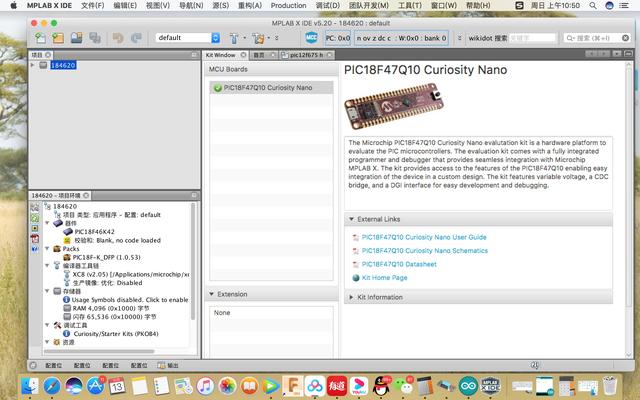Select Curiosity/Starter Kits (PKOB4) entry
640x400 pixels.
point(116,333)
